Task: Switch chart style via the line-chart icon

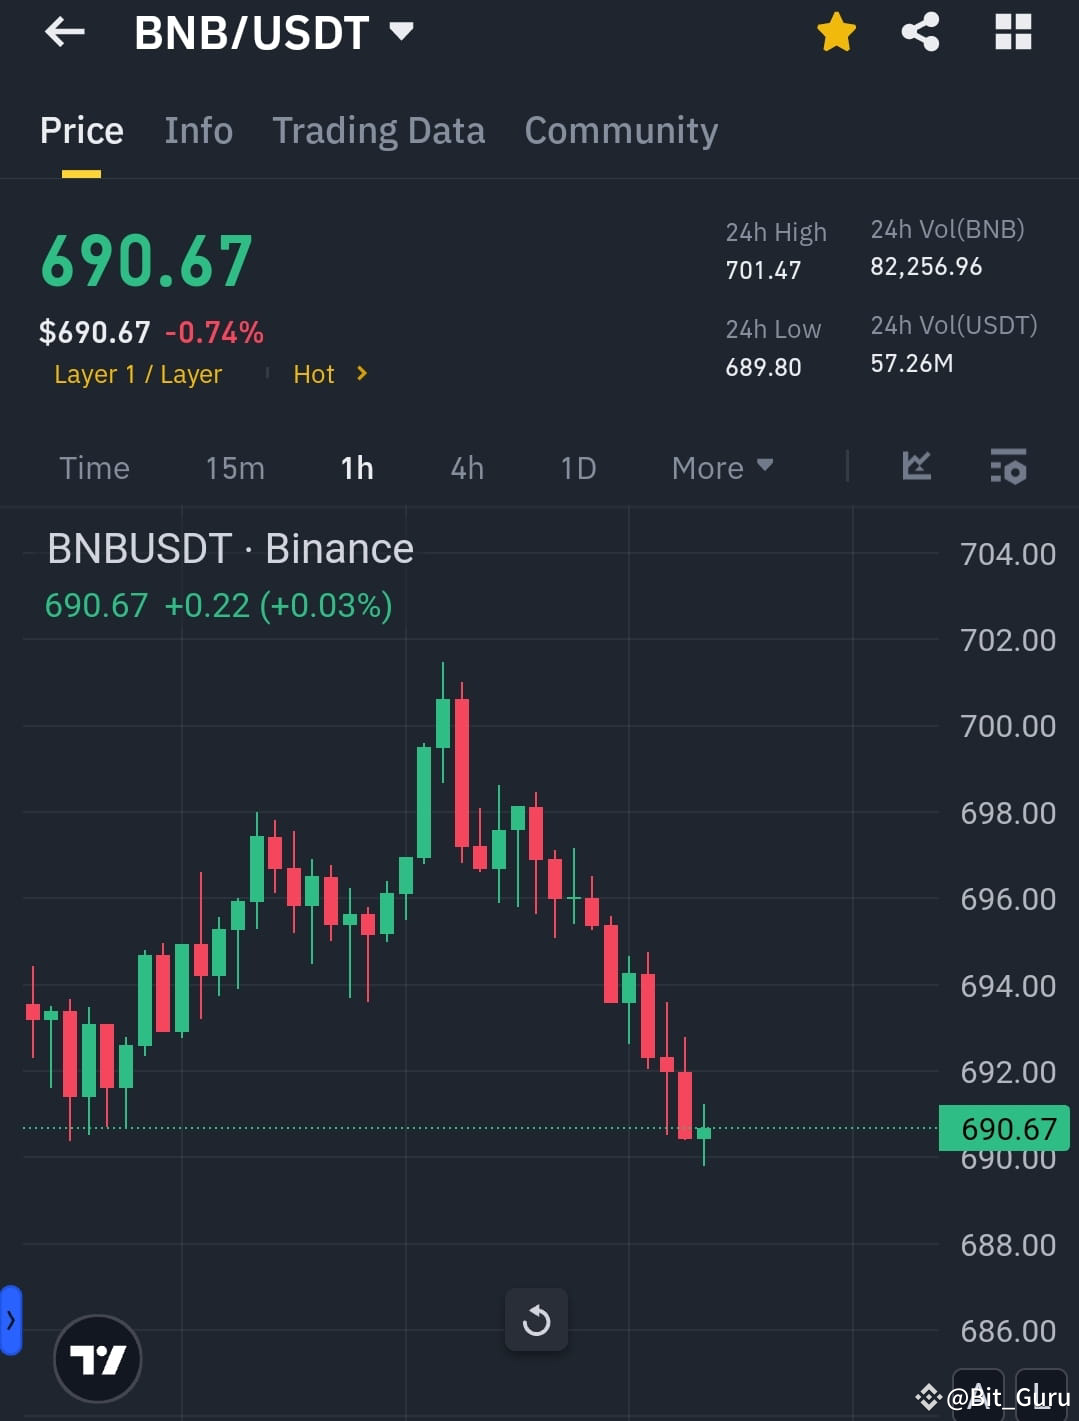Action: point(916,467)
